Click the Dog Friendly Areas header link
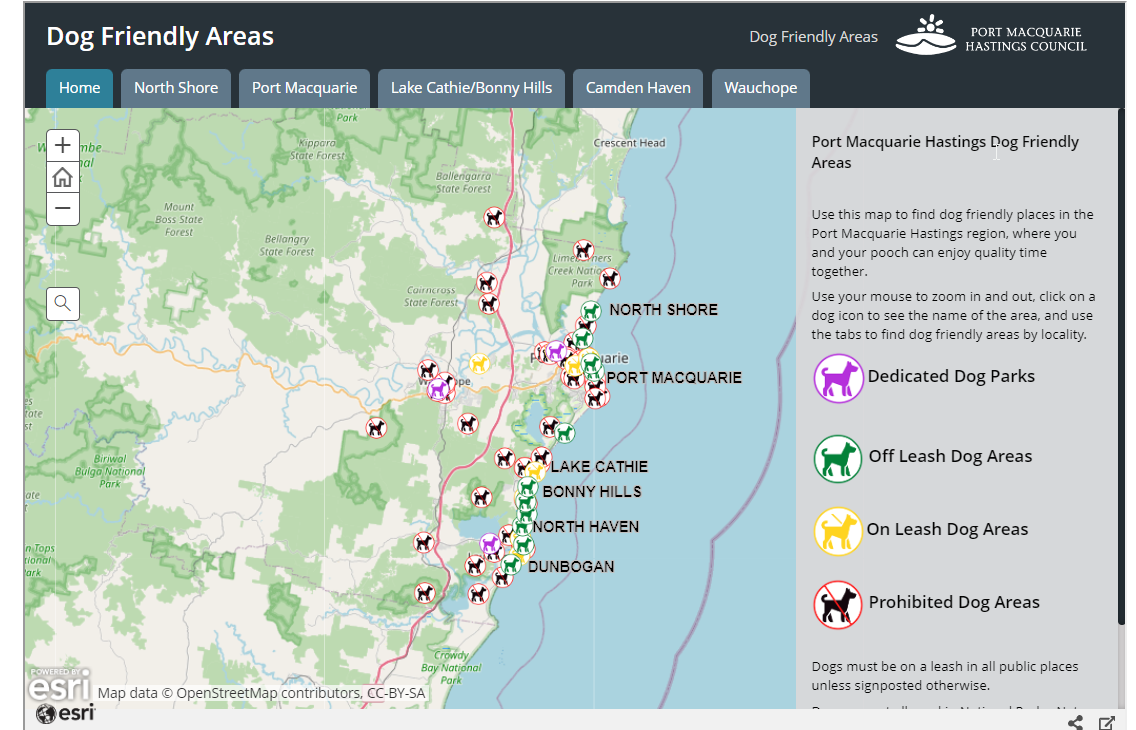The image size is (1136, 730). [814, 37]
